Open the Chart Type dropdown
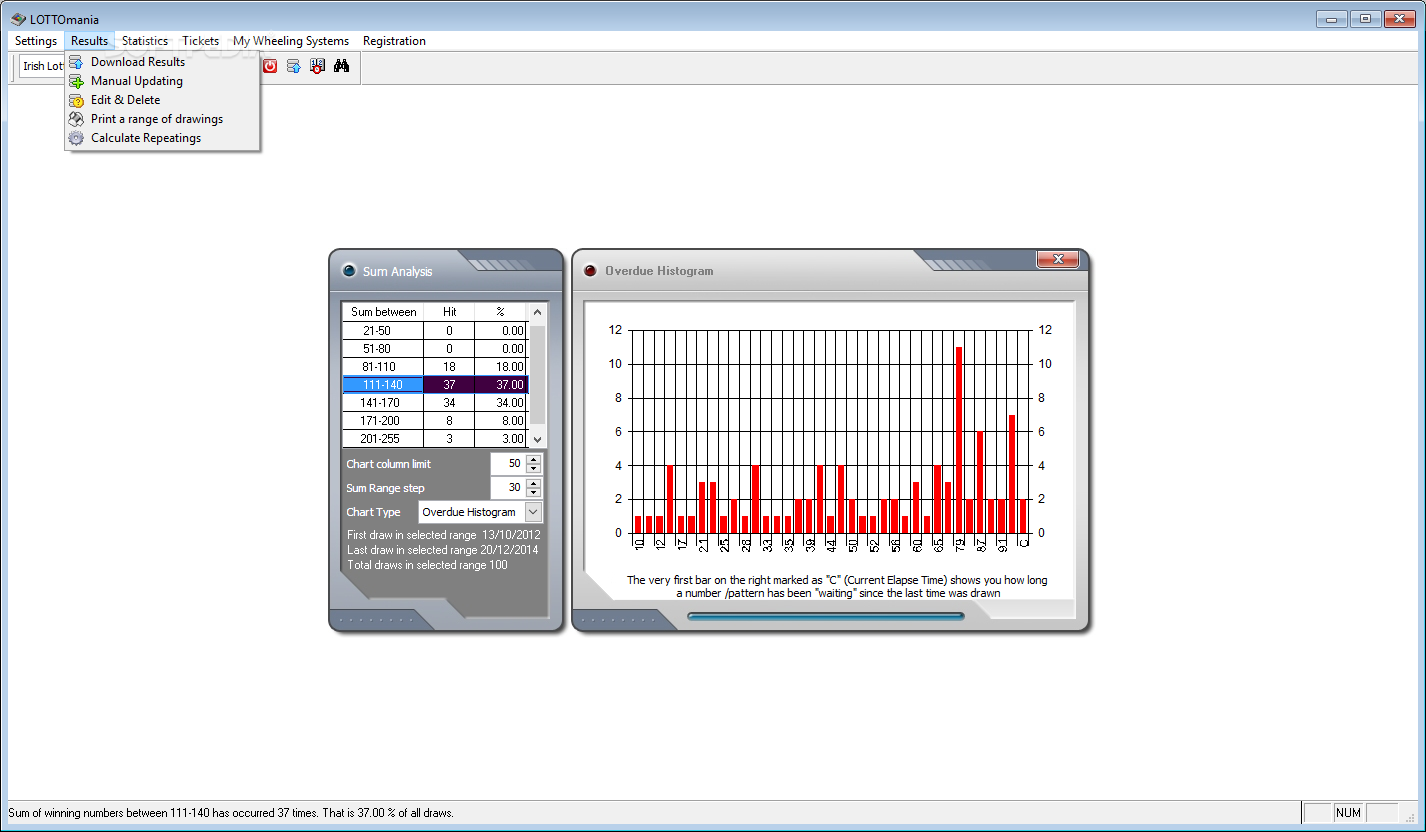The image size is (1426, 832). click(533, 512)
